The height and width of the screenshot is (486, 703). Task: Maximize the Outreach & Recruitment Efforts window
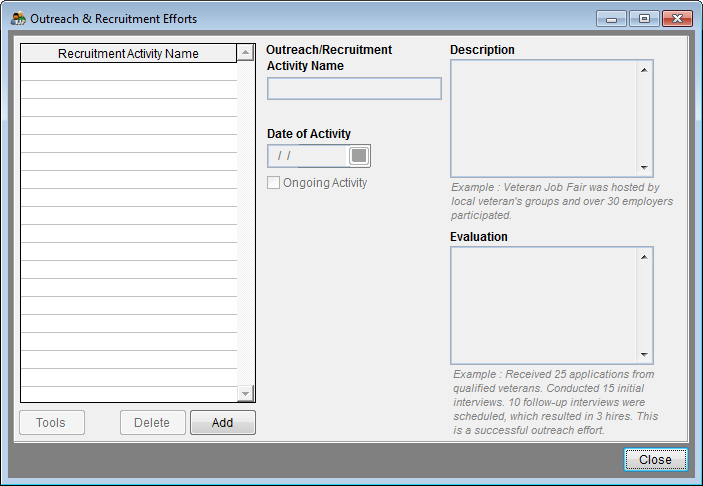pyautogui.click(x=644, y=19)
